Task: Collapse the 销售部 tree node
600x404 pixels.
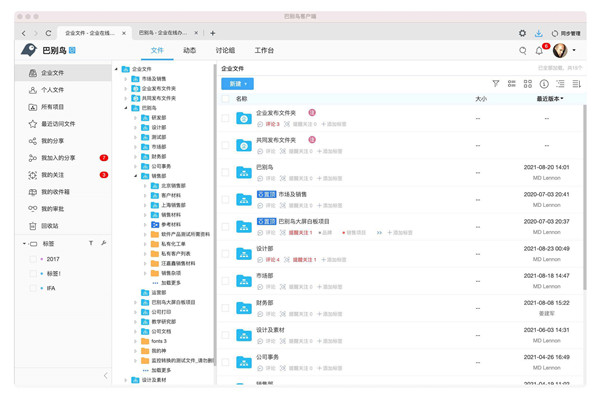Action: click(x=136, y=176)
